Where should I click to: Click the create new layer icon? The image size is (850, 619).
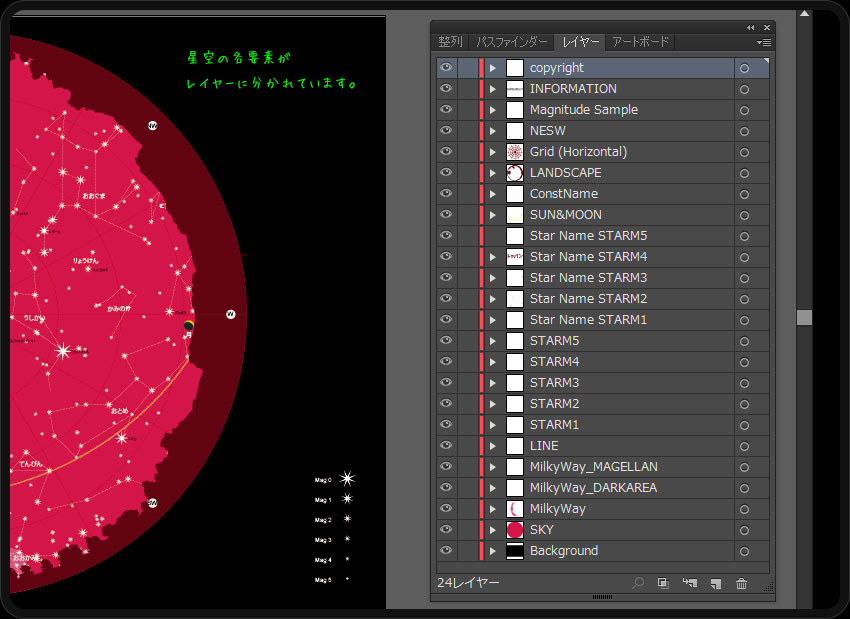pos(716,583)
